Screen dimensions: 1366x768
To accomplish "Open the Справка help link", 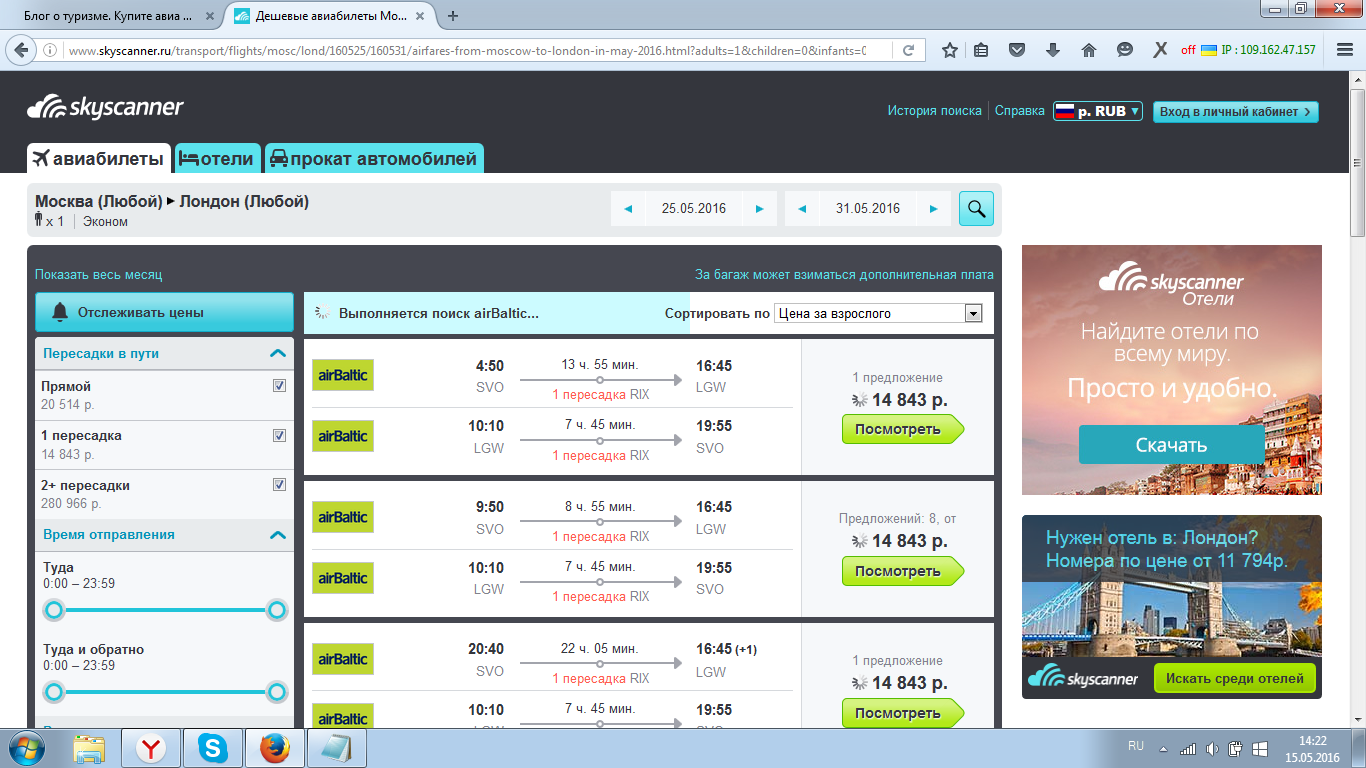I will tap(1020, 111).
